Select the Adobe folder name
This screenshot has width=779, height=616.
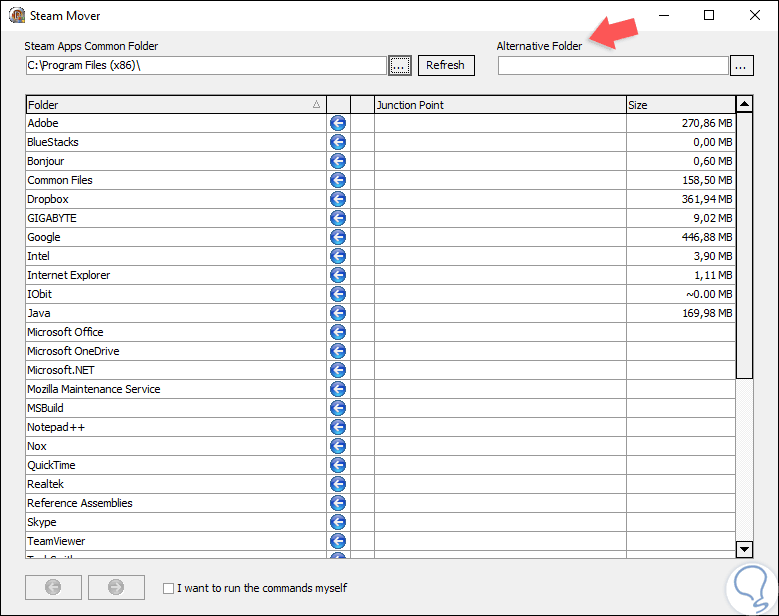43,123
